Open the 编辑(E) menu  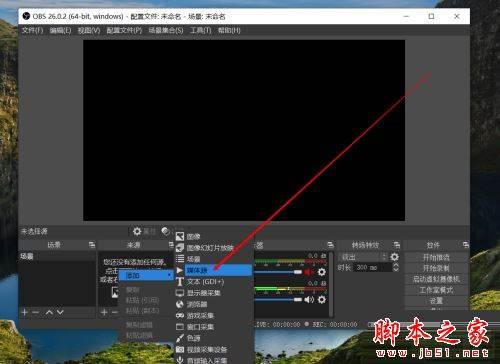coord(60,30)
